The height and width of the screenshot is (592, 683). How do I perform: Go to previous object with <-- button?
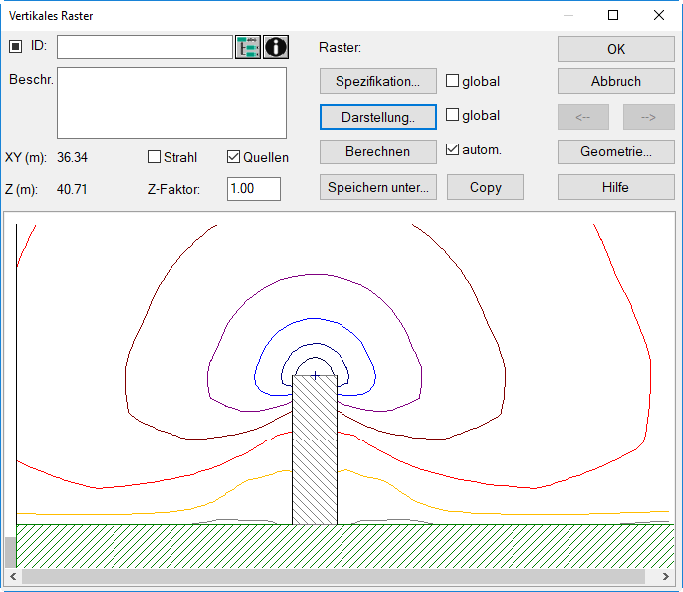[x=583, y=117]
